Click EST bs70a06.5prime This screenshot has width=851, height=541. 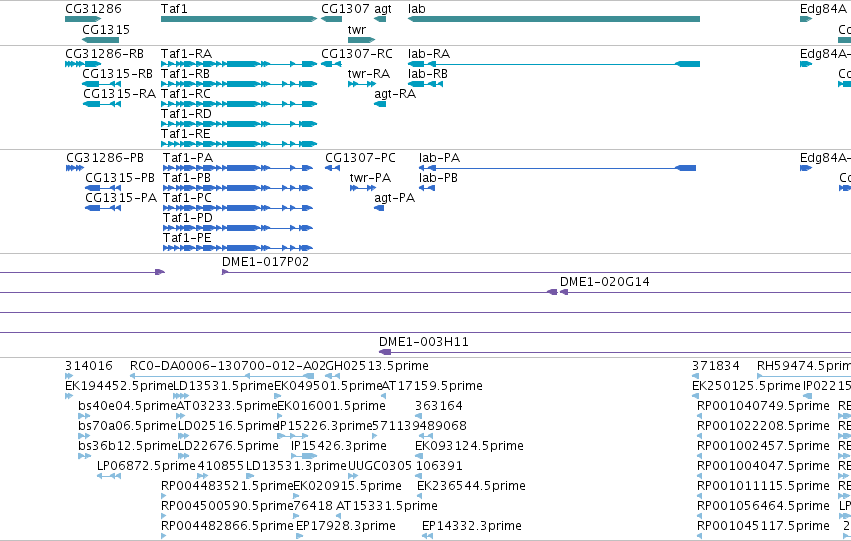click(x=84, y=436)
